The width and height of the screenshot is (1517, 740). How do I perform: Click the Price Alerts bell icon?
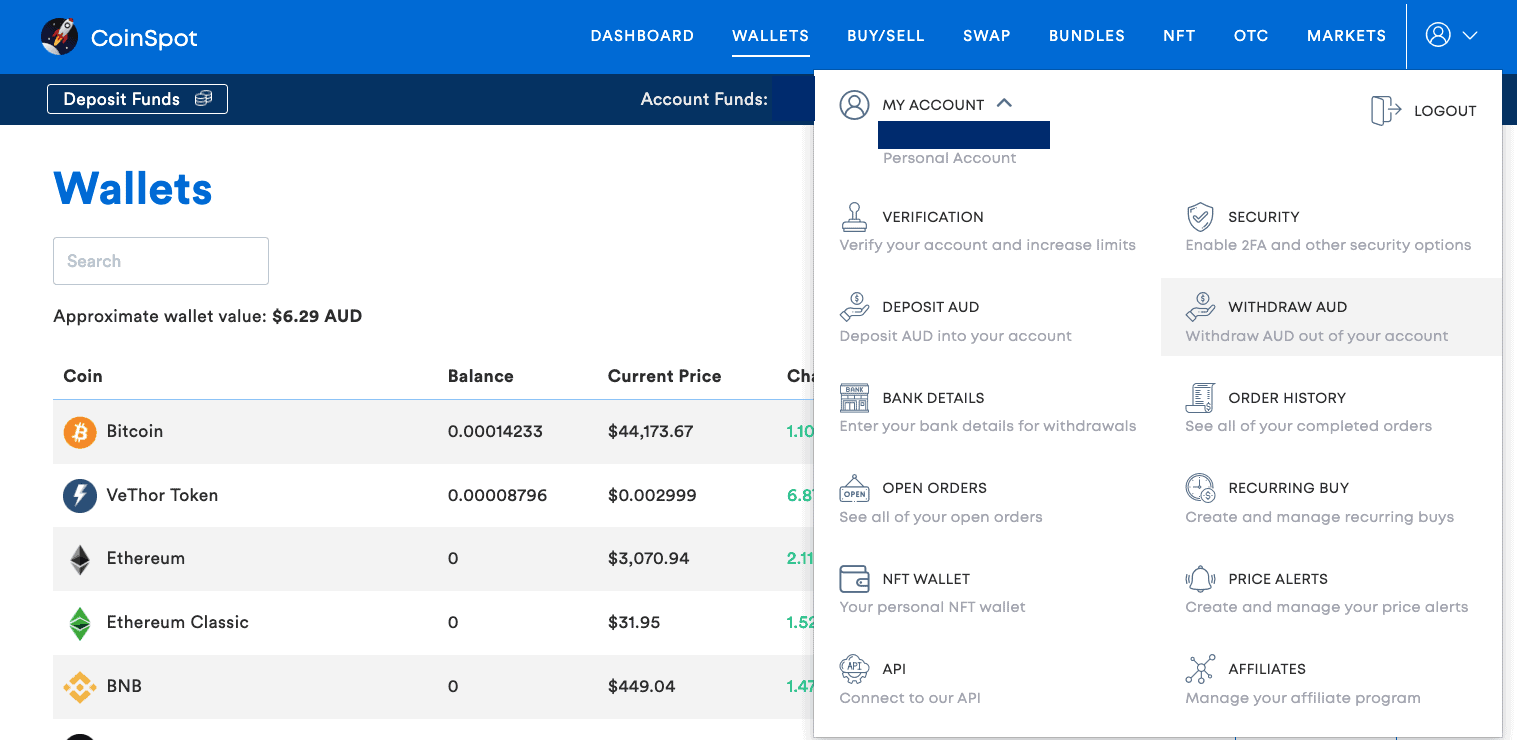(1200, 578)
